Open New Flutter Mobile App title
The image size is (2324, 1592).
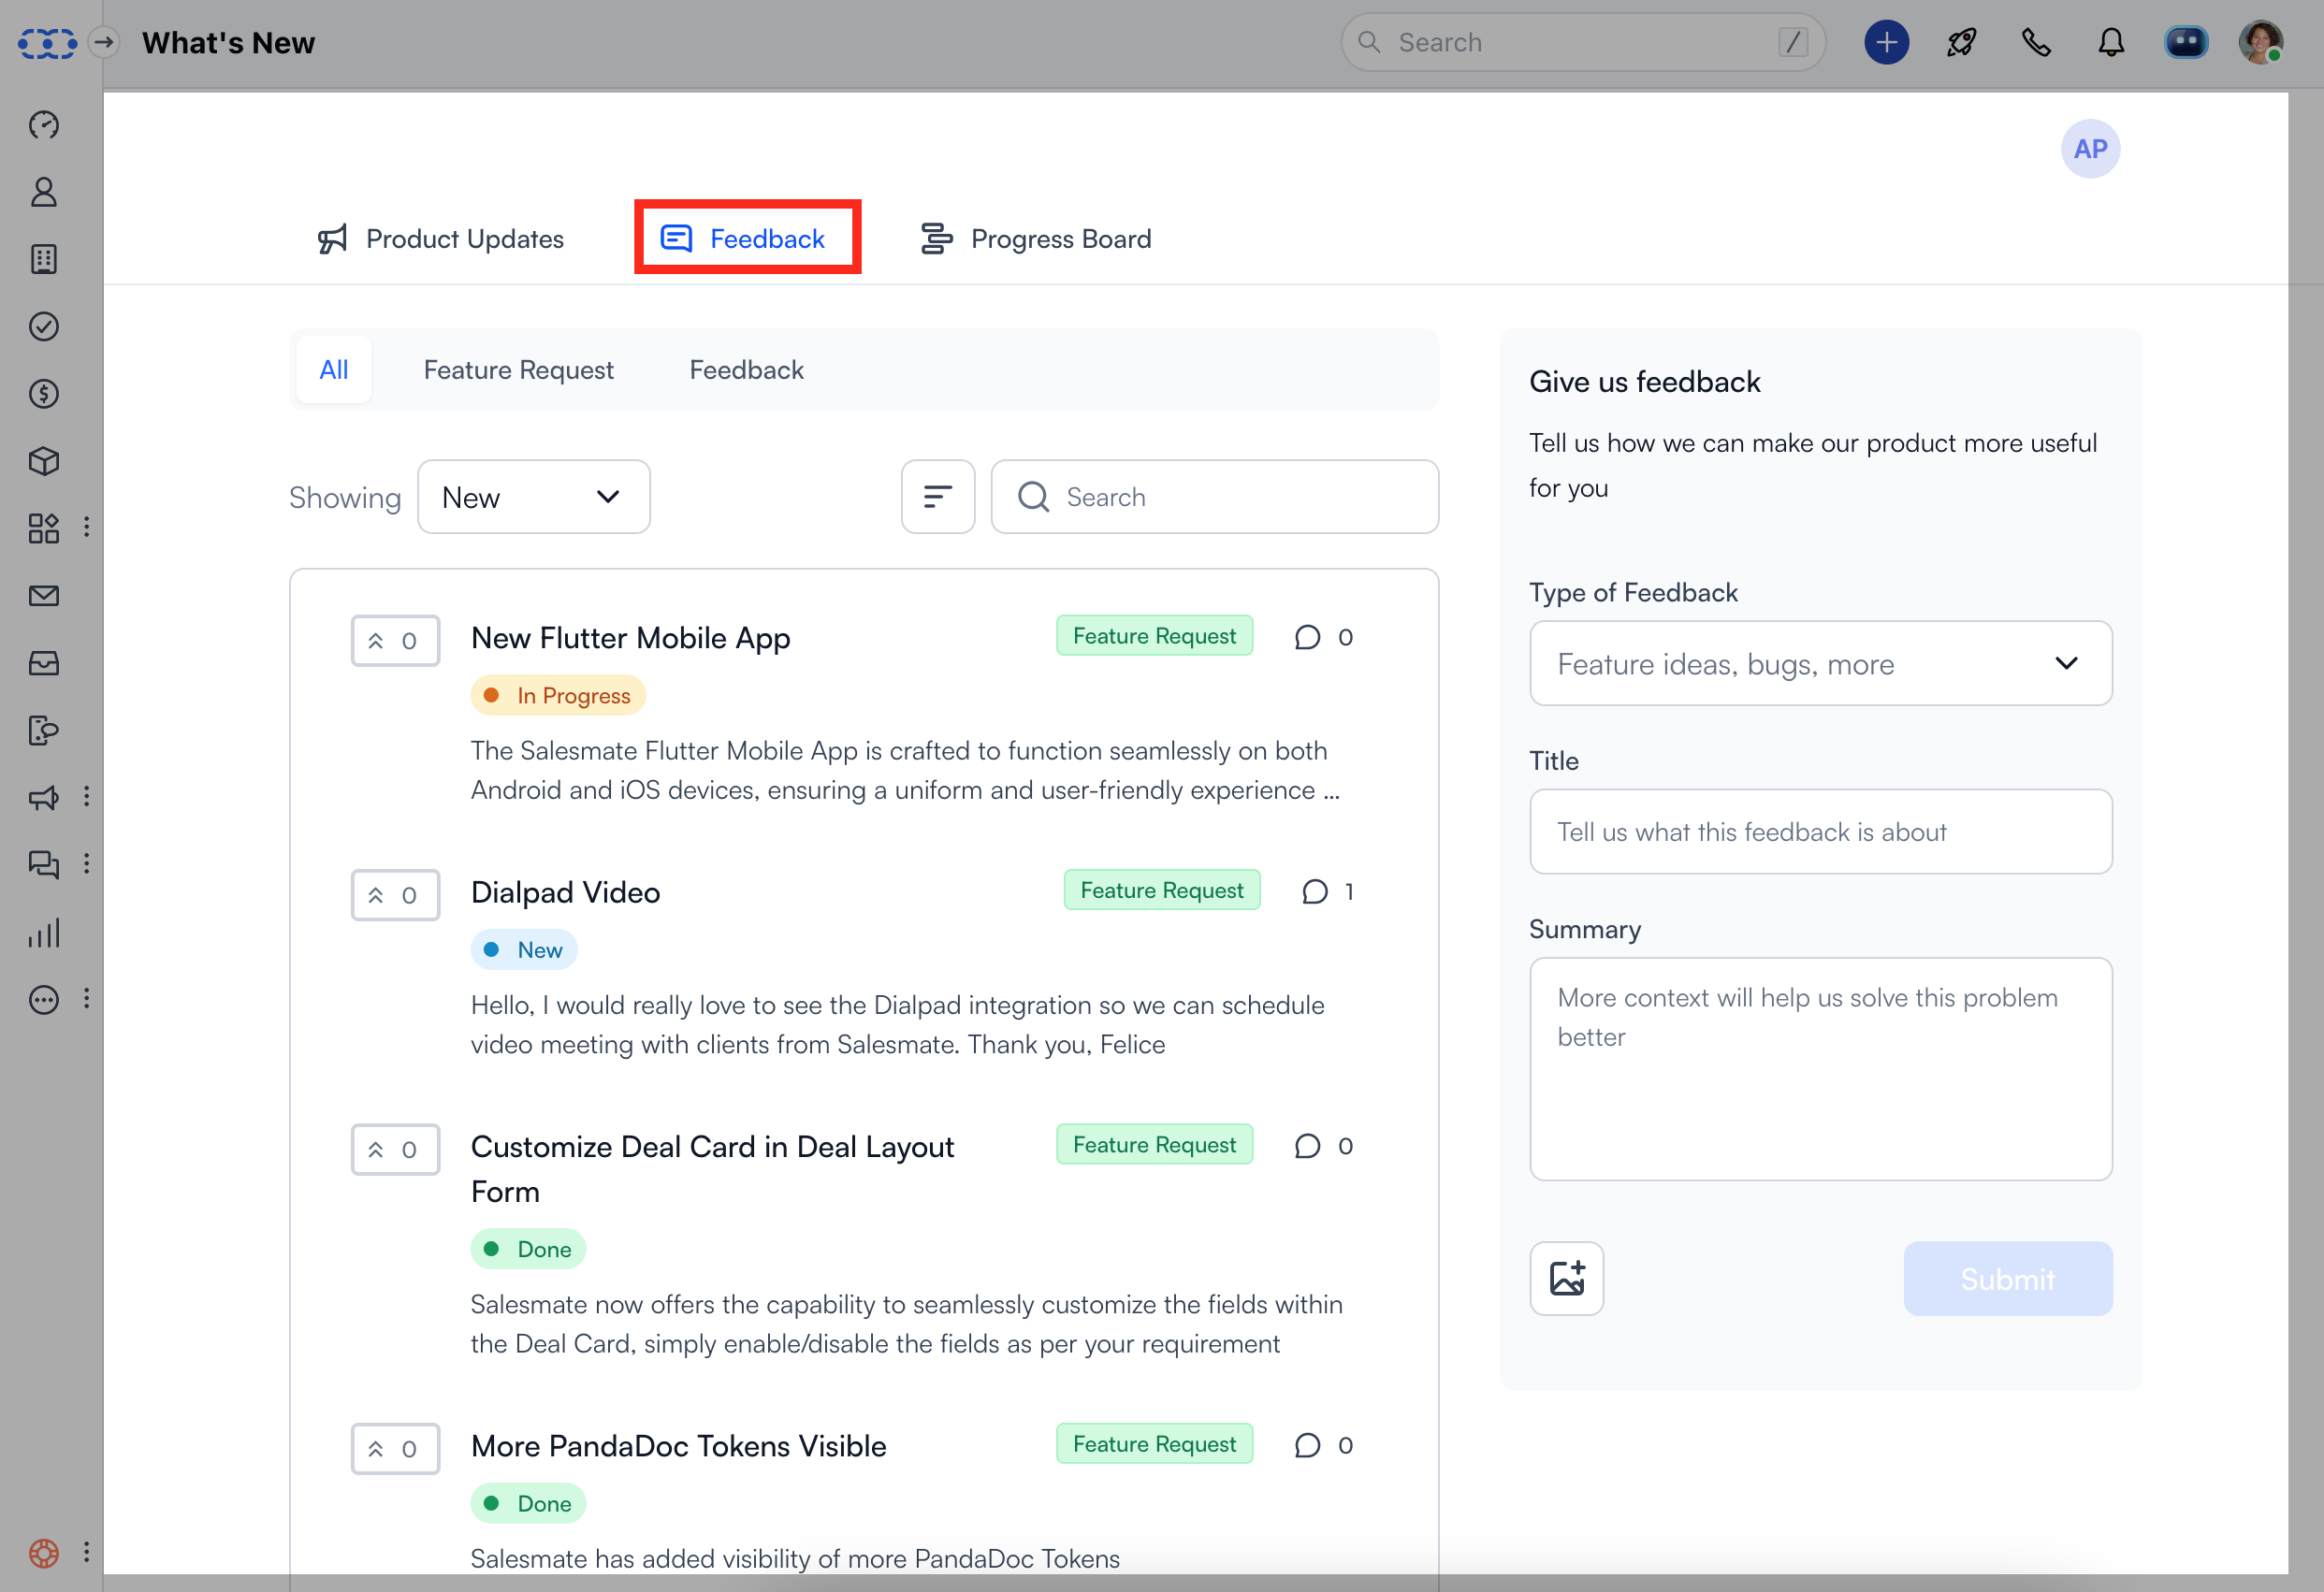[x=630, y=639]
